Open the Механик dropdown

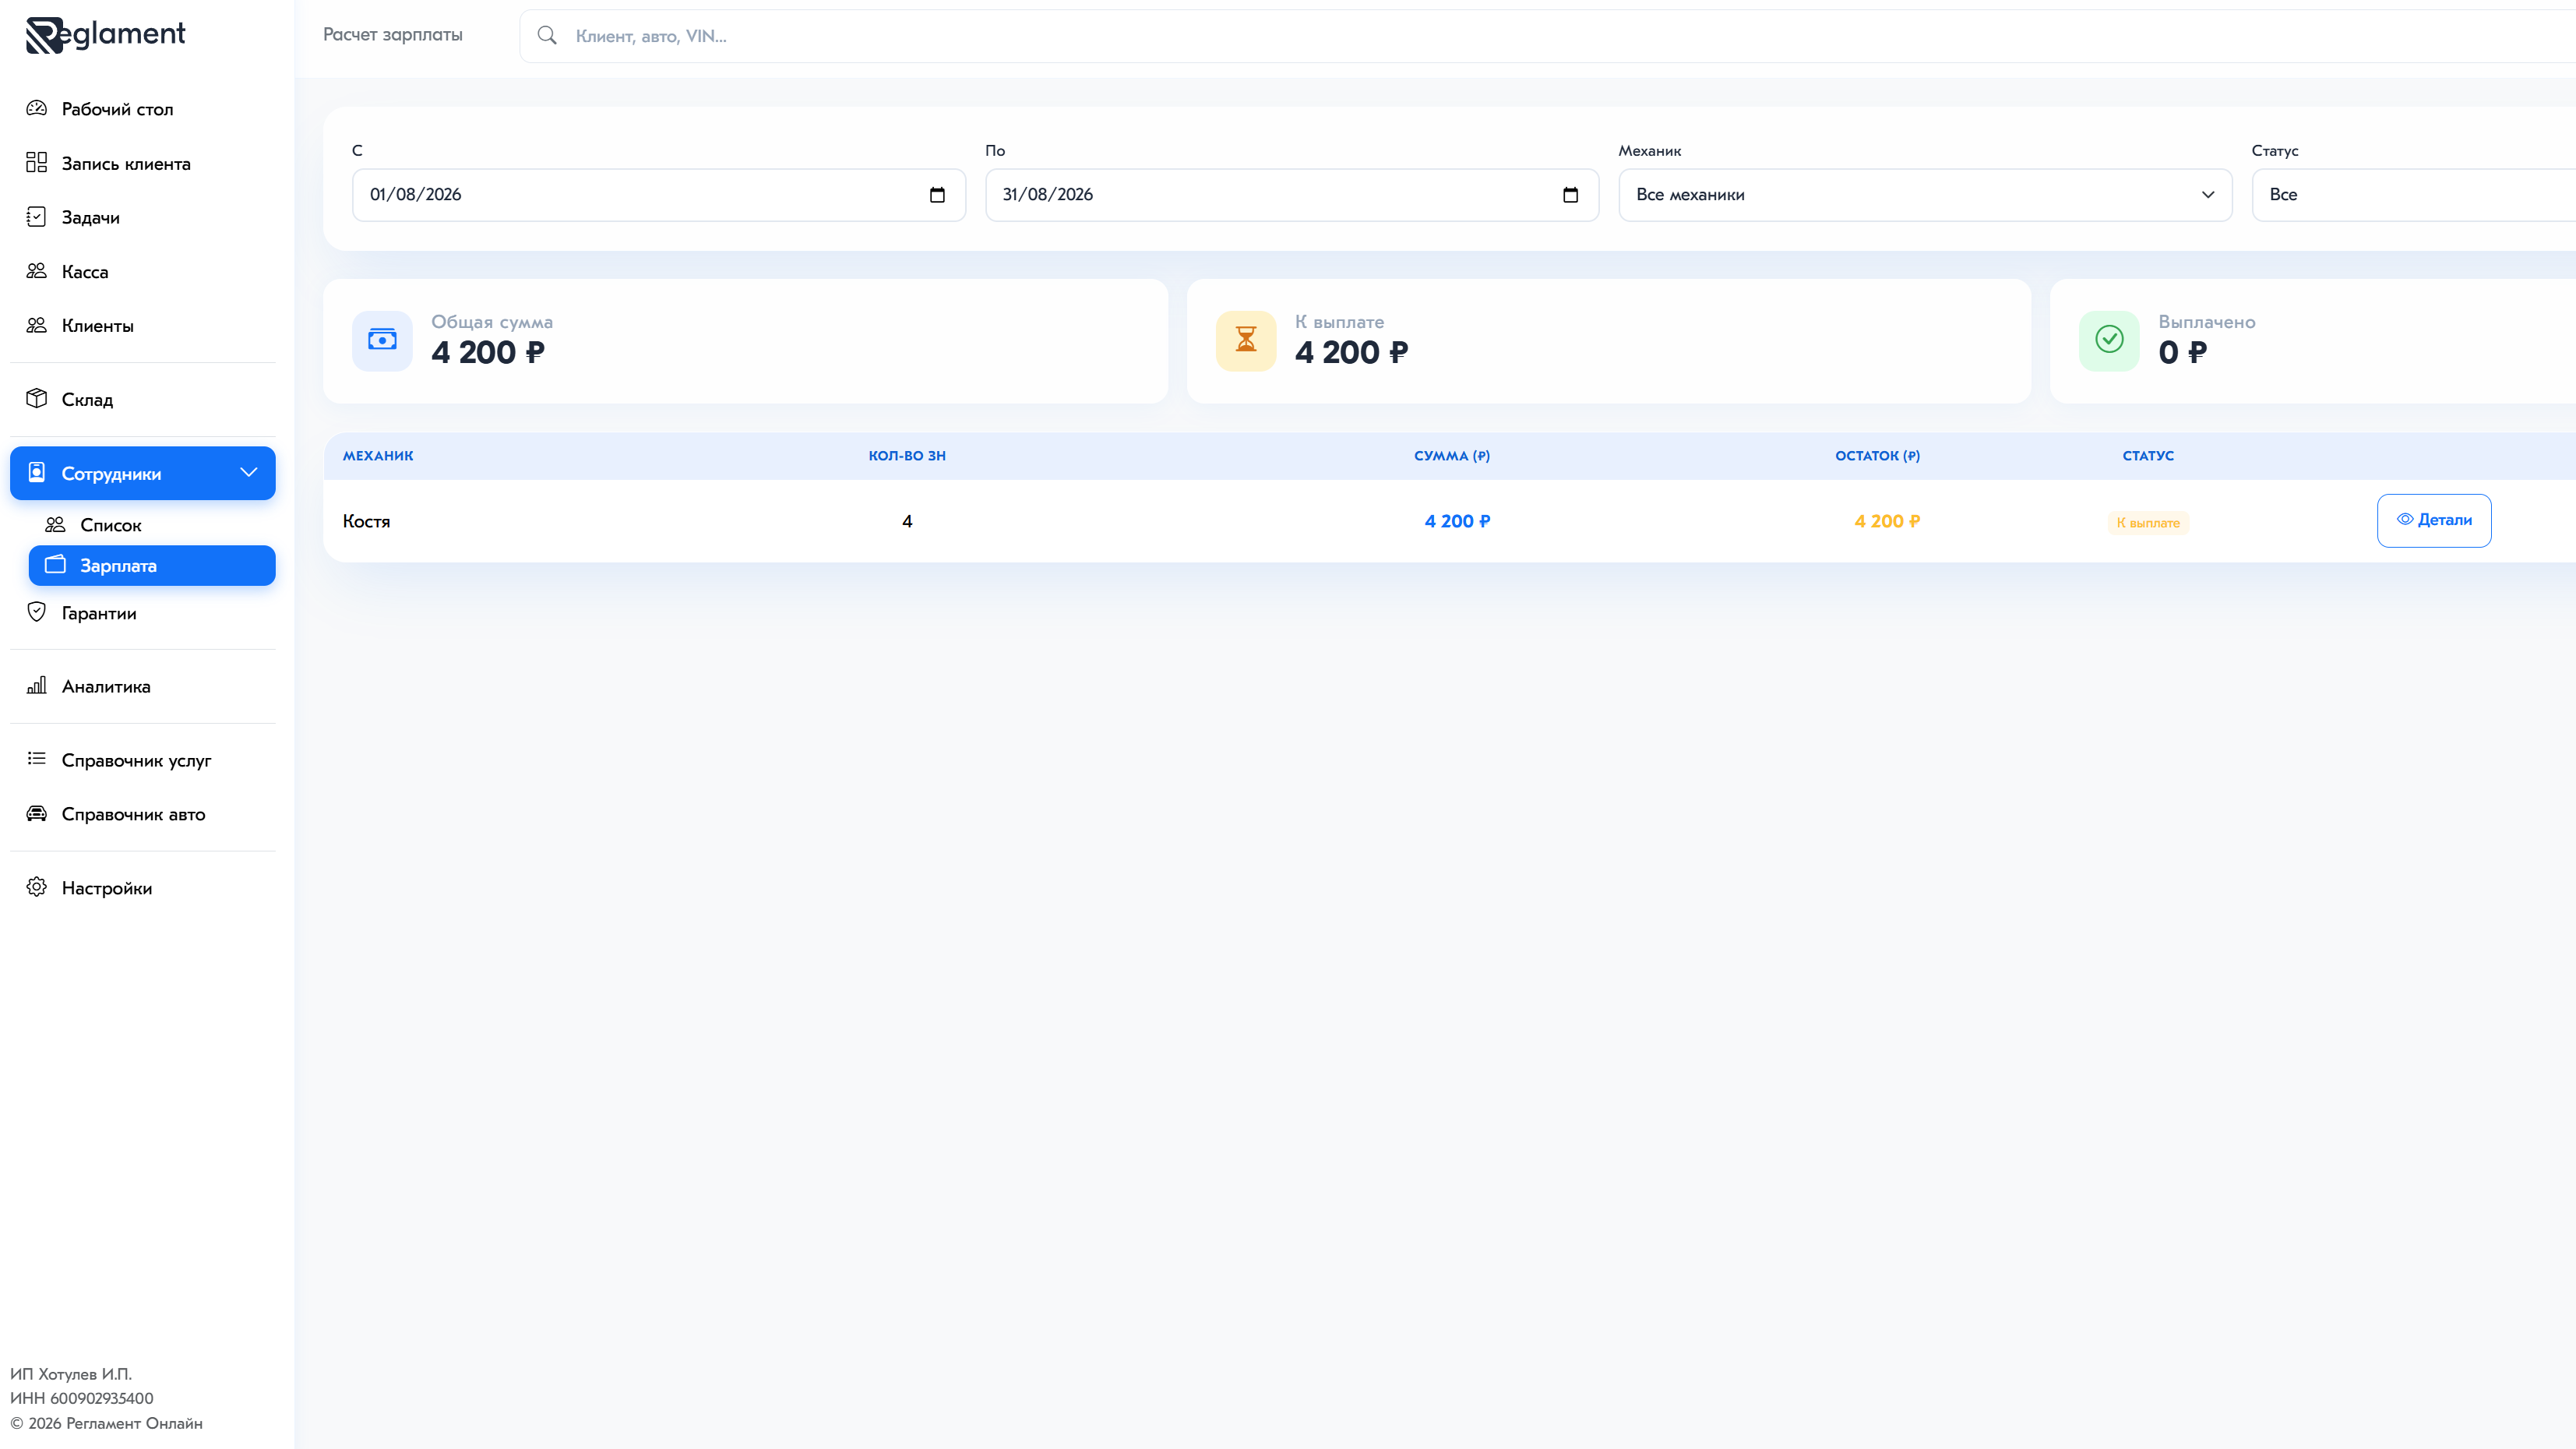tap(1925, 194)
